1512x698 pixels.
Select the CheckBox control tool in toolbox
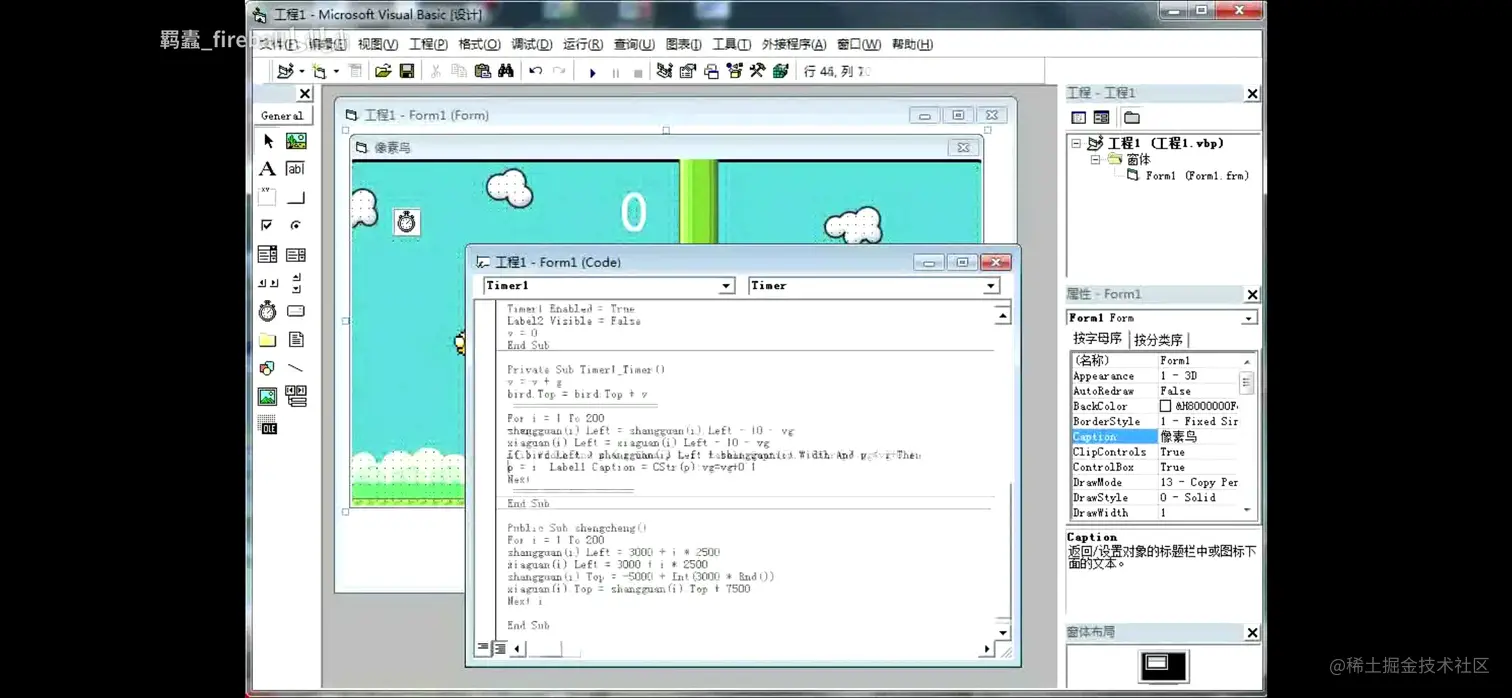point(268,226)
